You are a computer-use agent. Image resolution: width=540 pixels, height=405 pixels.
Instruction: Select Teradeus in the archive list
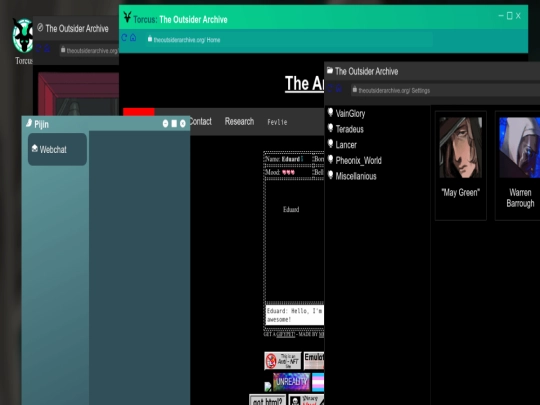[350, 129]
